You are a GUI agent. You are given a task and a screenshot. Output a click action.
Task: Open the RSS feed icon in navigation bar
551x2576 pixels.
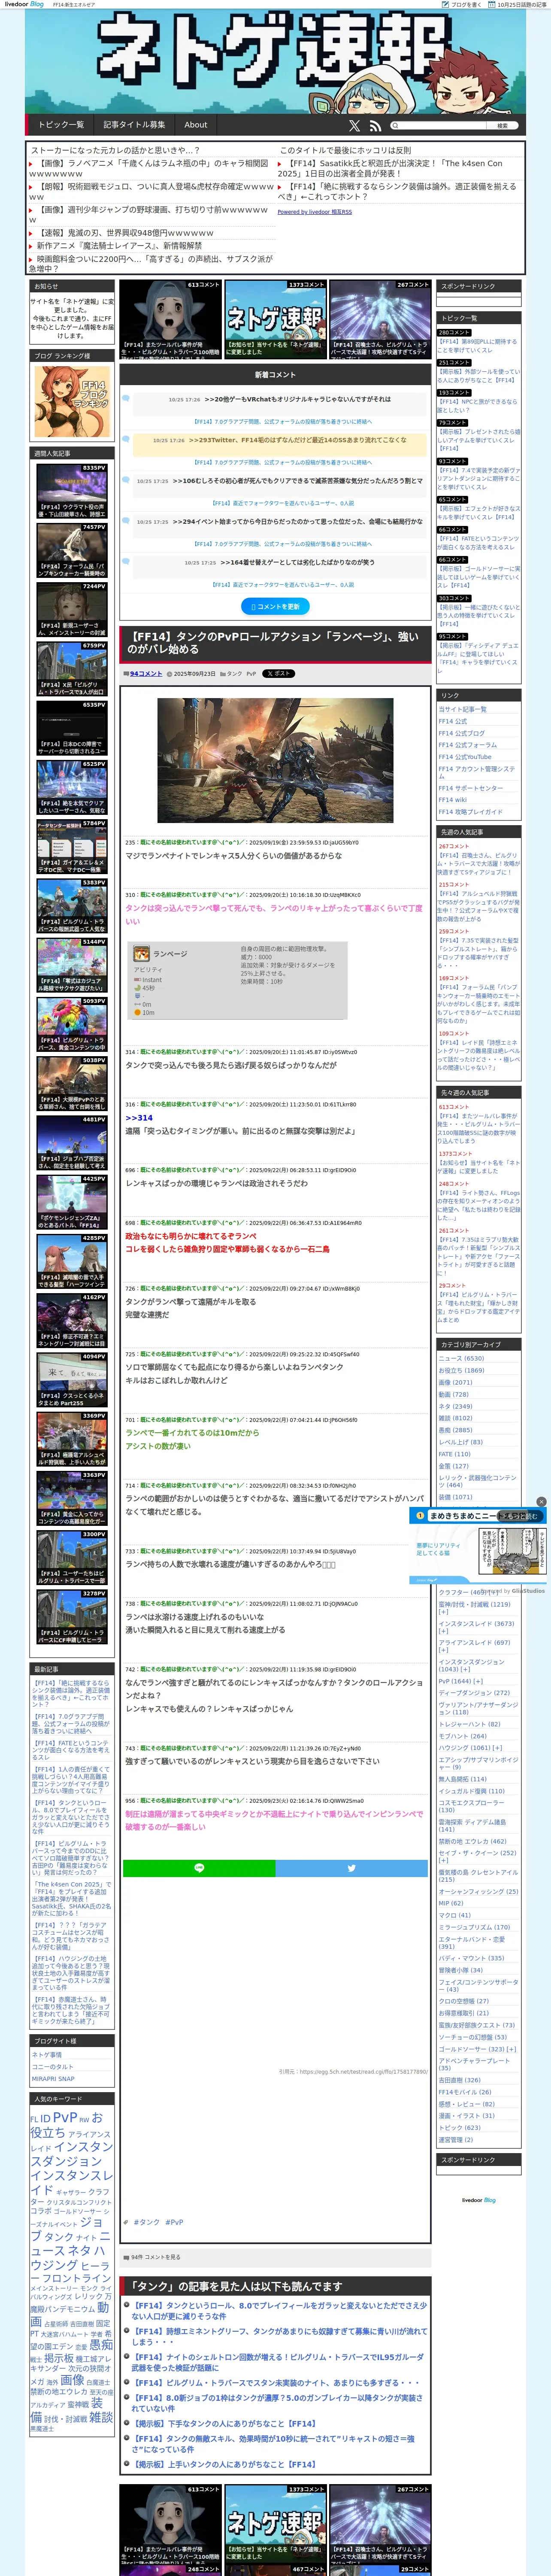375,125
